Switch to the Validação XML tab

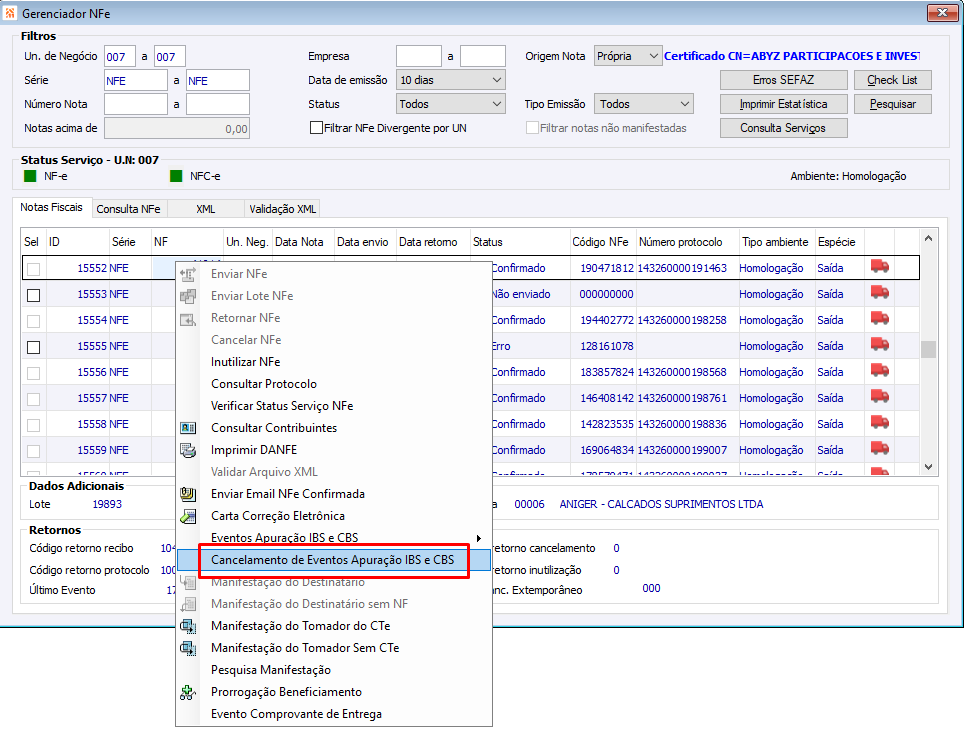282,209
